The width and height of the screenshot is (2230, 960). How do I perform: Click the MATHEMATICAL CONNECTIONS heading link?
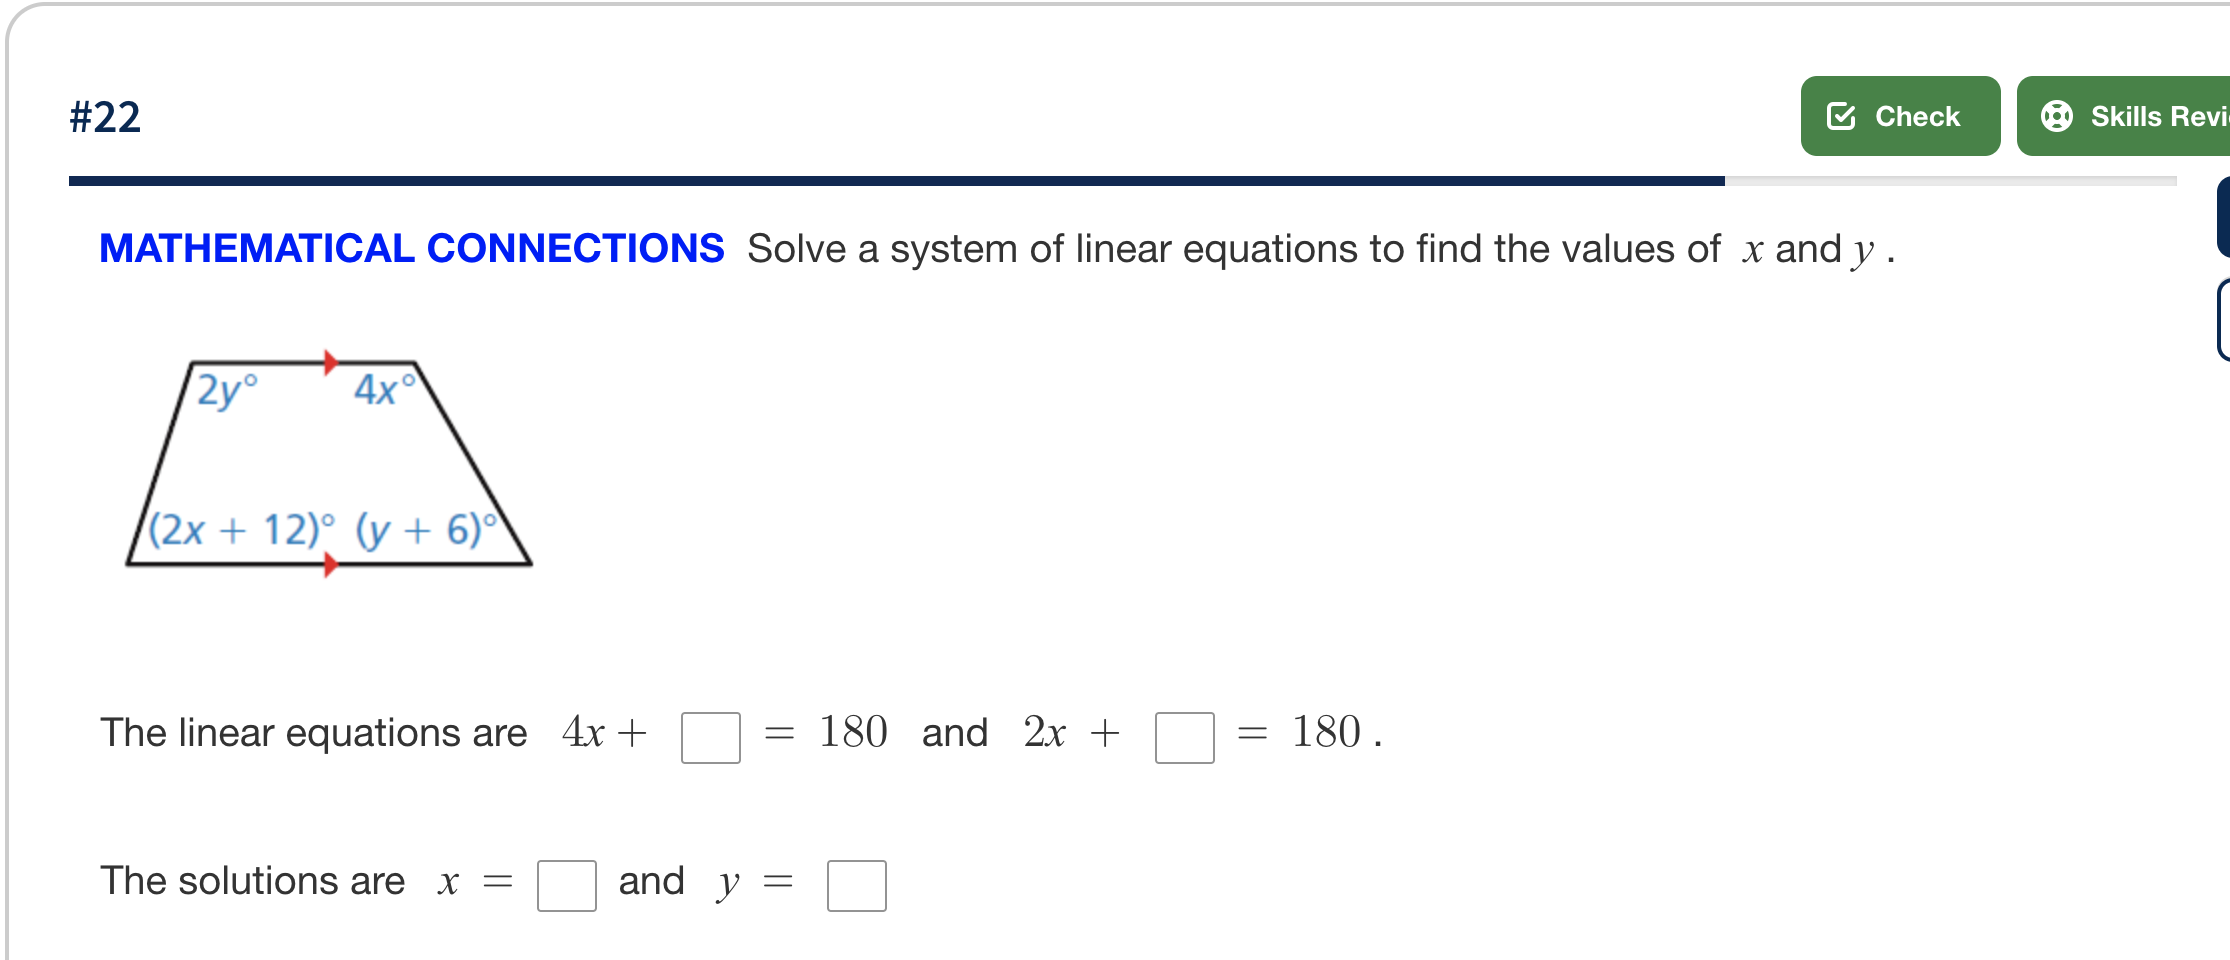pos(410,247)
